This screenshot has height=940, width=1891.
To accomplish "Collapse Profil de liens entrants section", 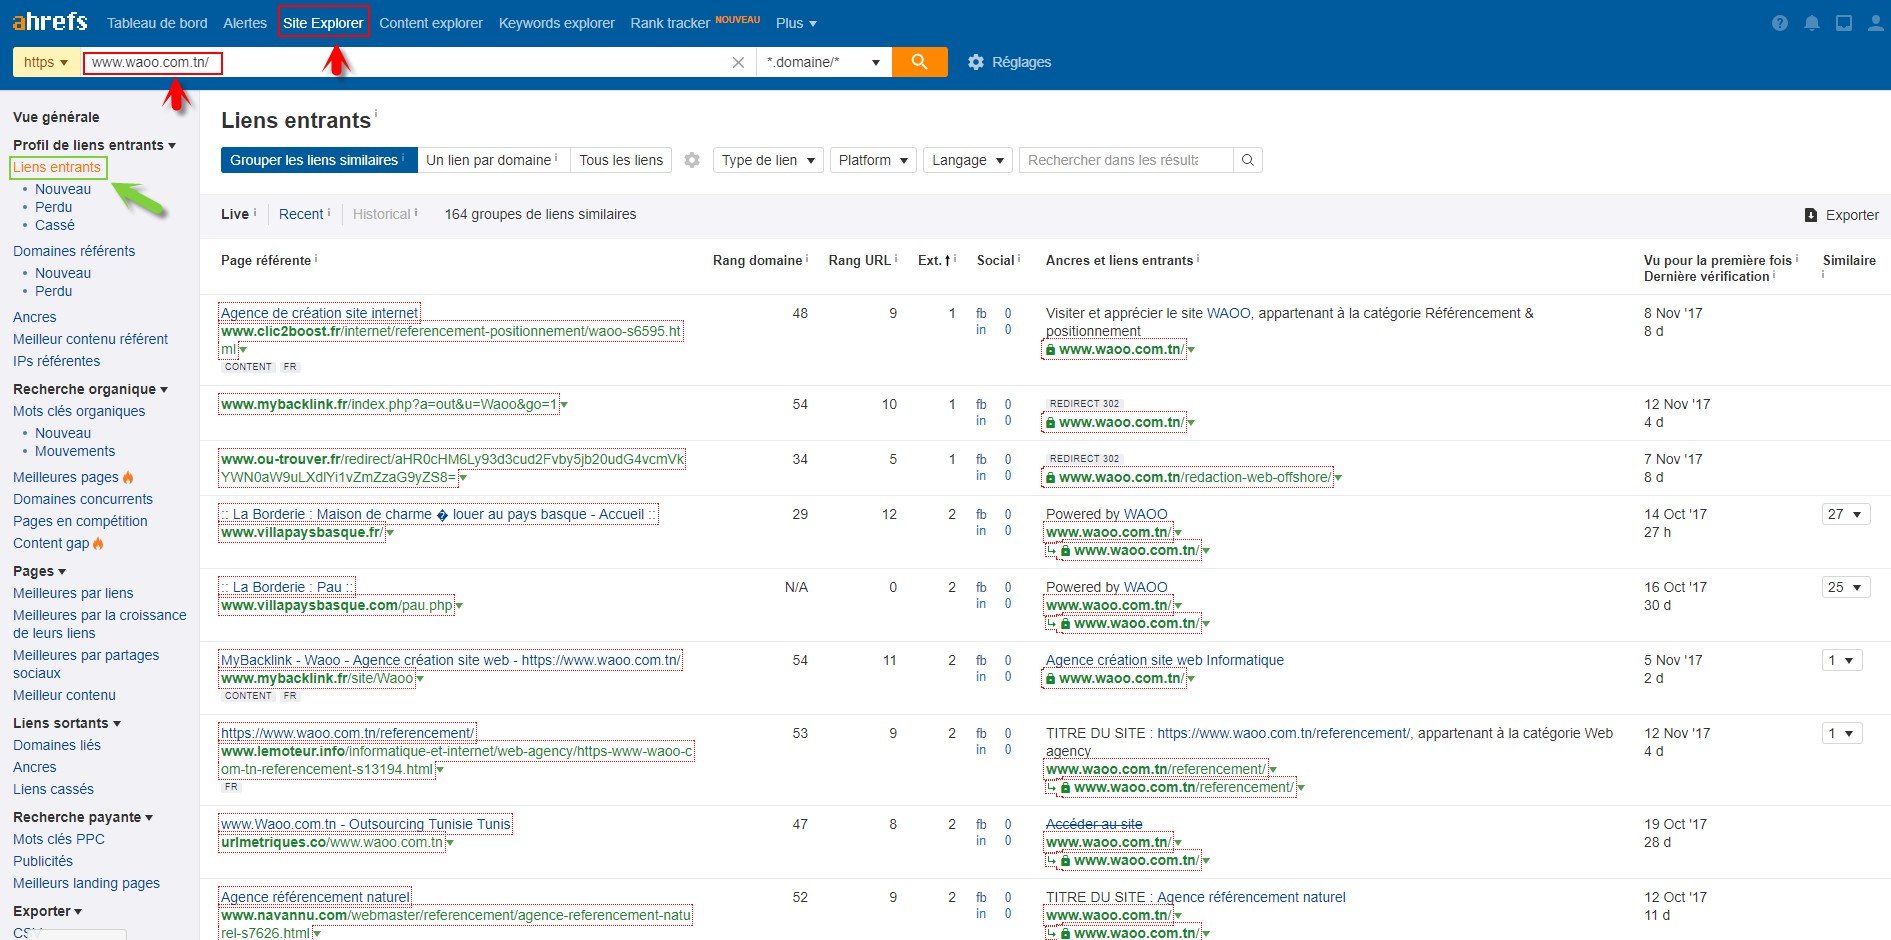I will click(94, 145).
